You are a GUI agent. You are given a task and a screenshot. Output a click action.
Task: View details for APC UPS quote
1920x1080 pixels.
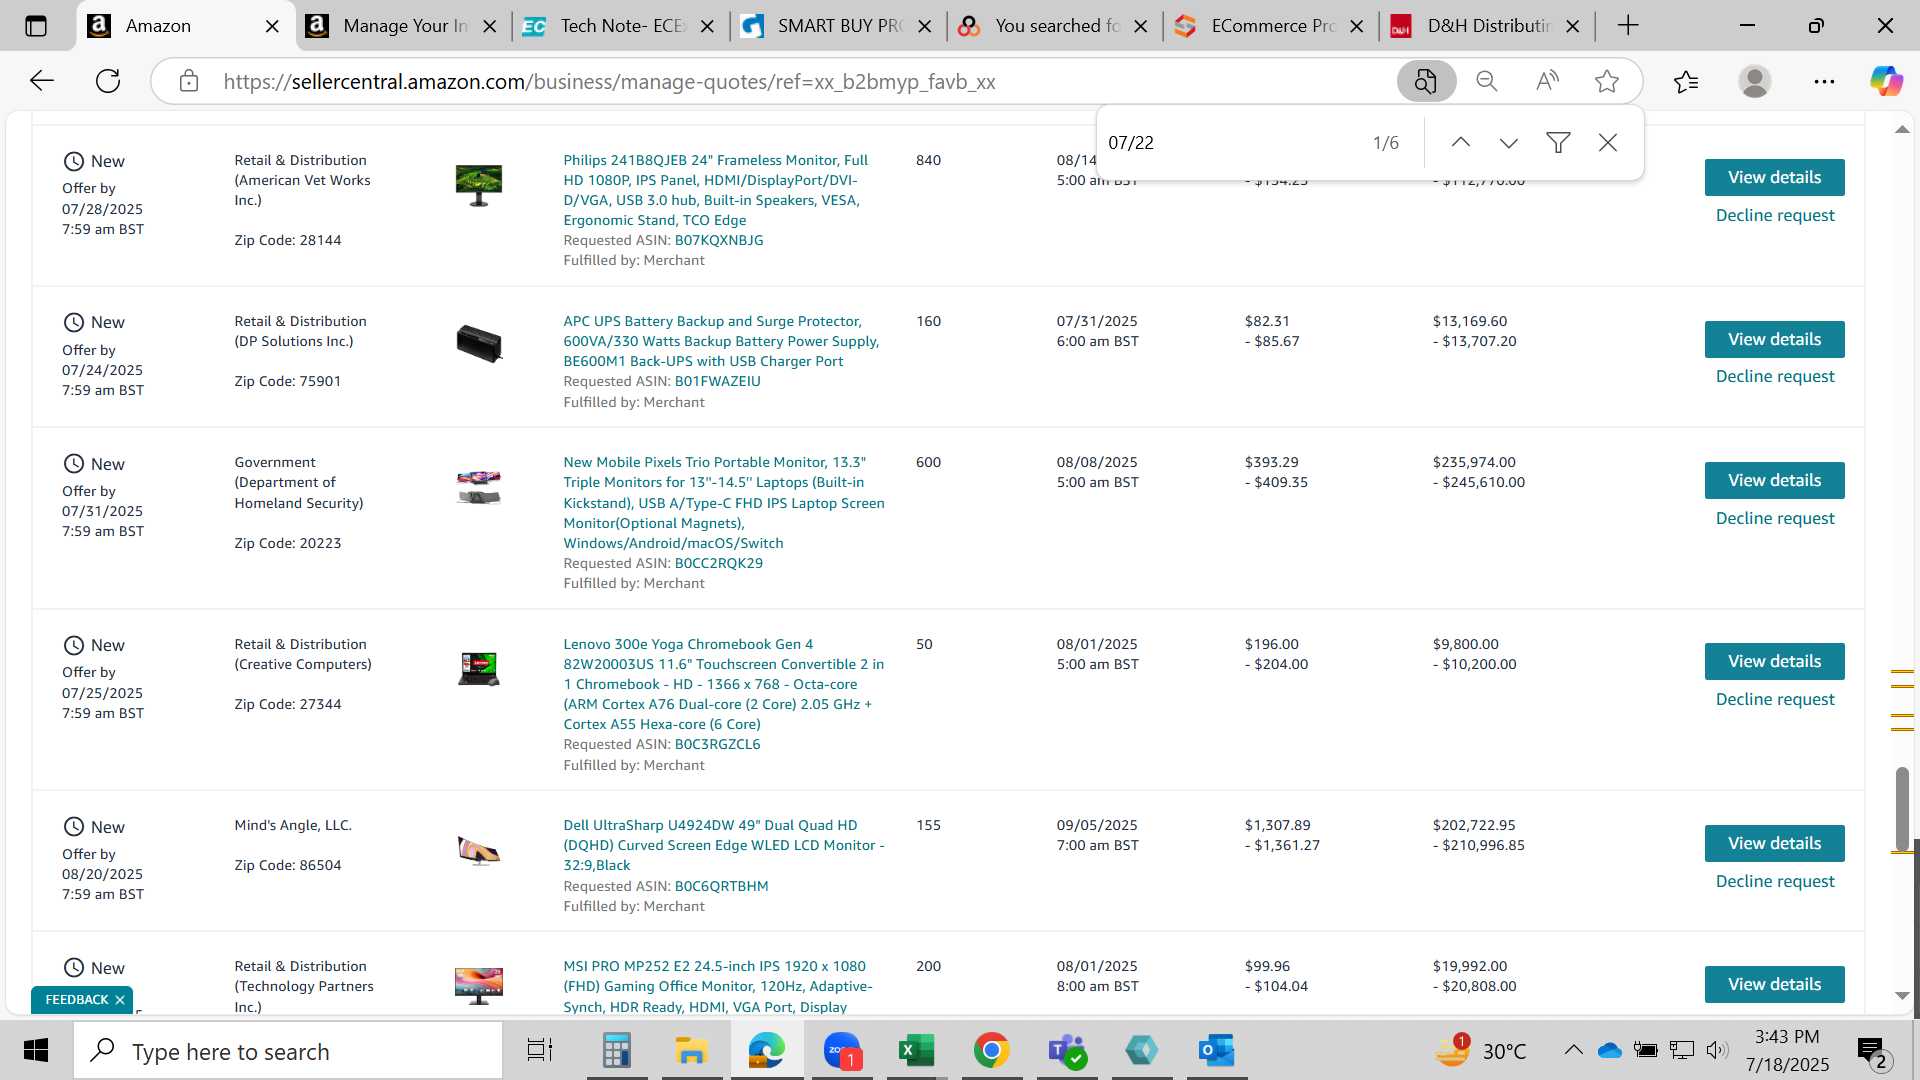[x=1774, y=339]
